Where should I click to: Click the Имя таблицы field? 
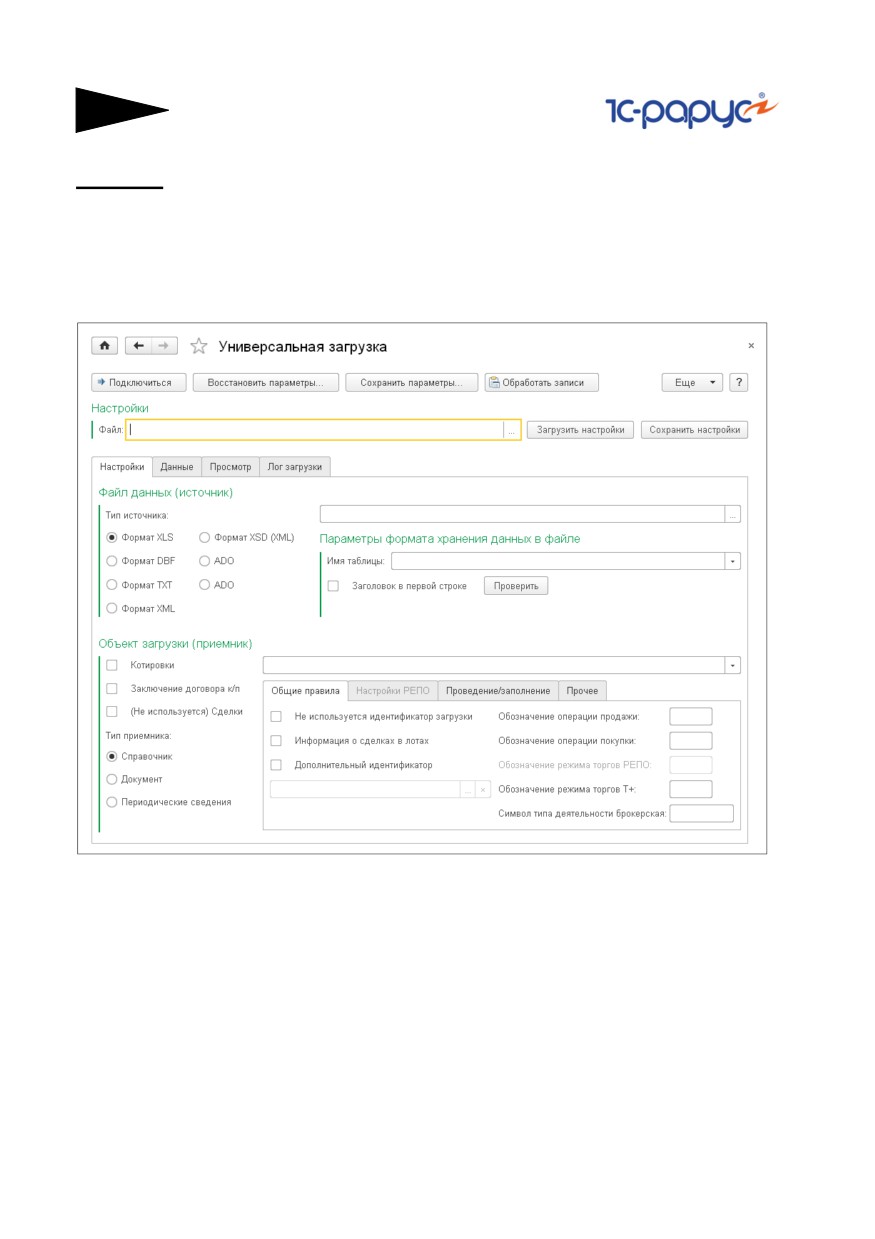pyautogui.click(x=558, y=561)
